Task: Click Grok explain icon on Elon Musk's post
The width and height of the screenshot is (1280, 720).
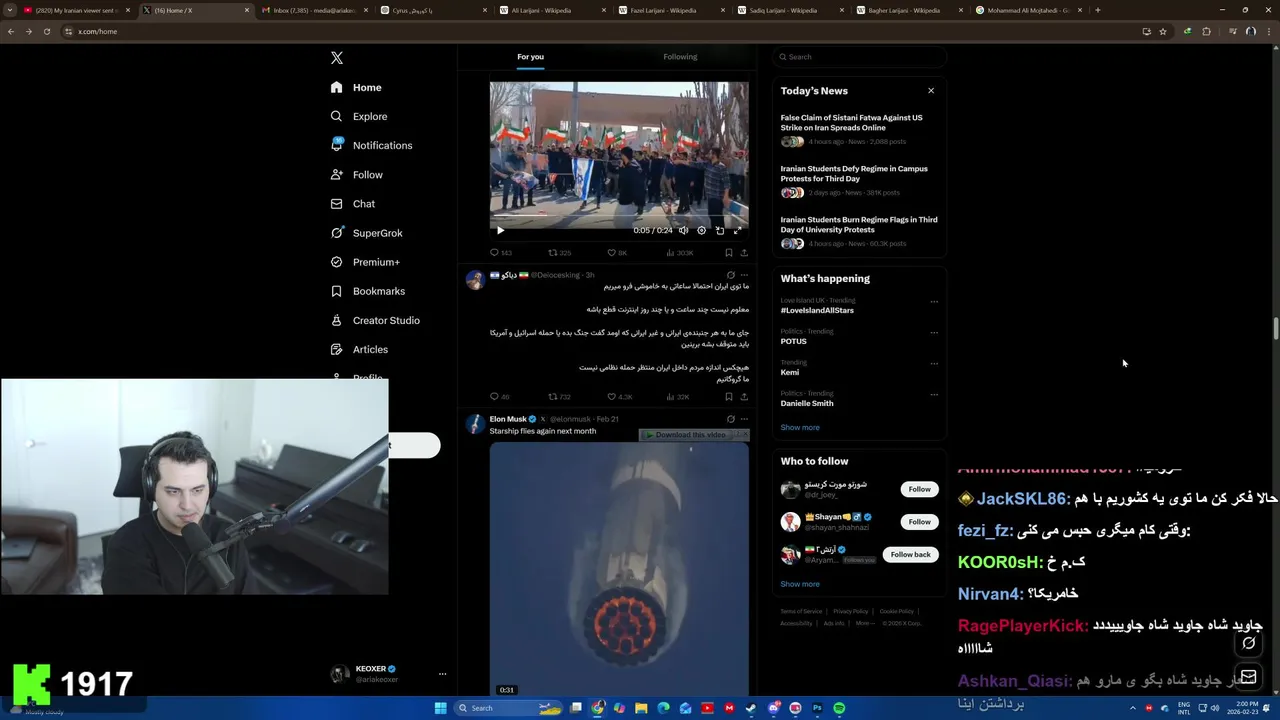Action: (730, 419)
